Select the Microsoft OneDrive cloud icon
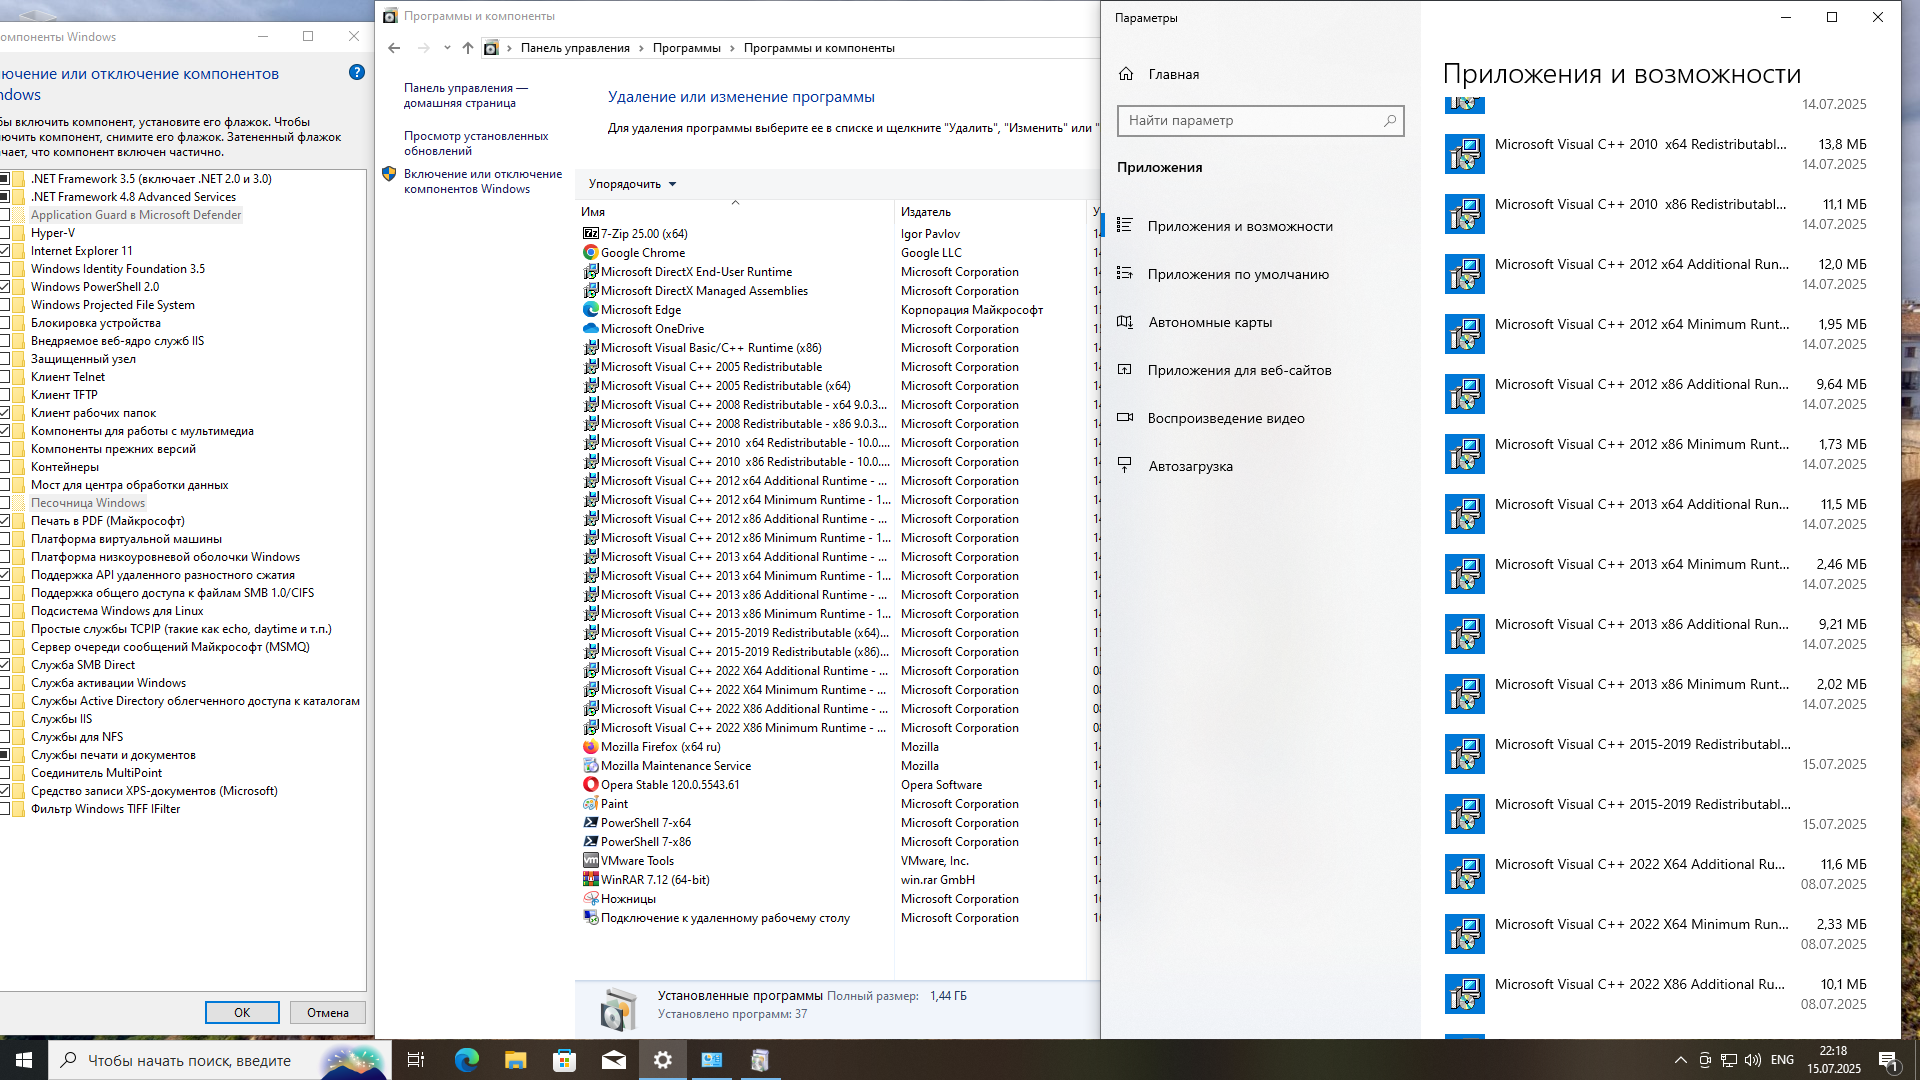 coord(590,329)
